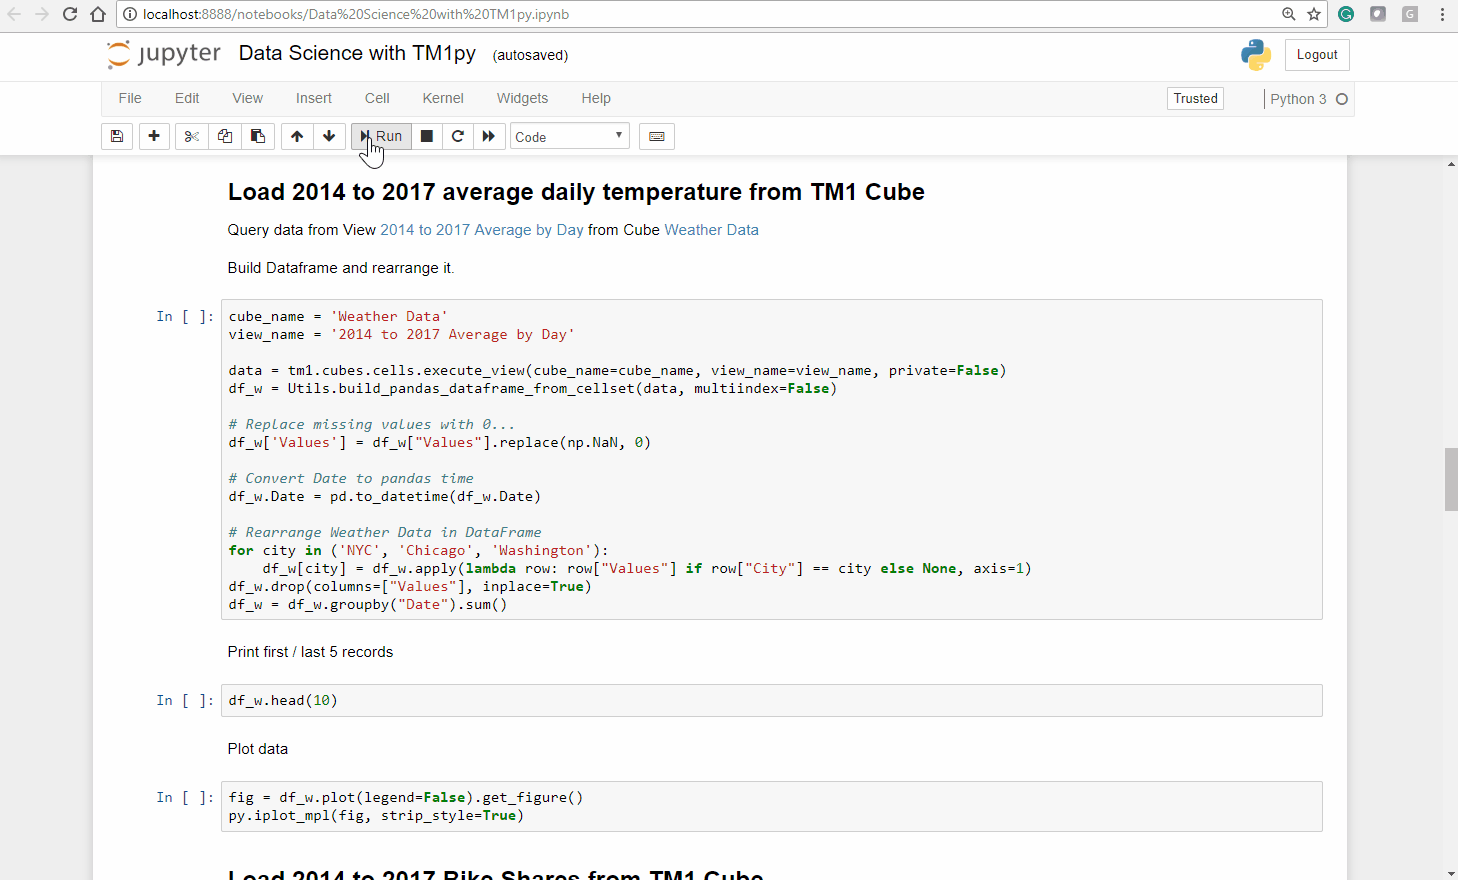Save notebook with the floppy disk icon
The height and width of the screenshot is (880, 1458).
[x=117, y=137]
